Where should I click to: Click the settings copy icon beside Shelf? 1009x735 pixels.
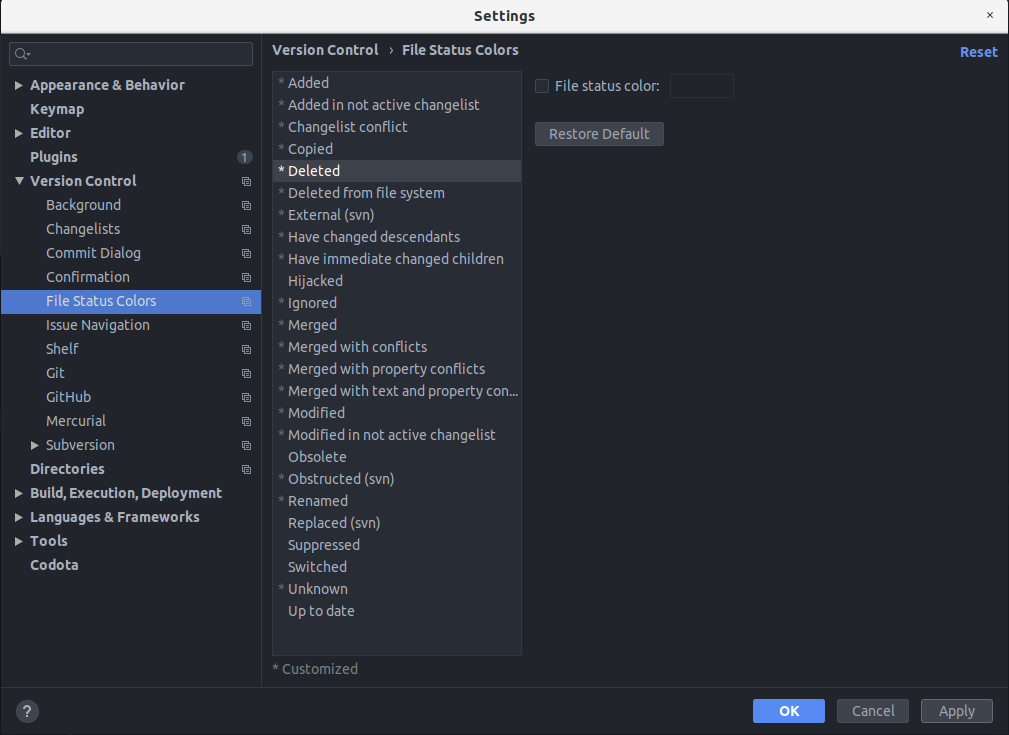(x=246, y=349)
